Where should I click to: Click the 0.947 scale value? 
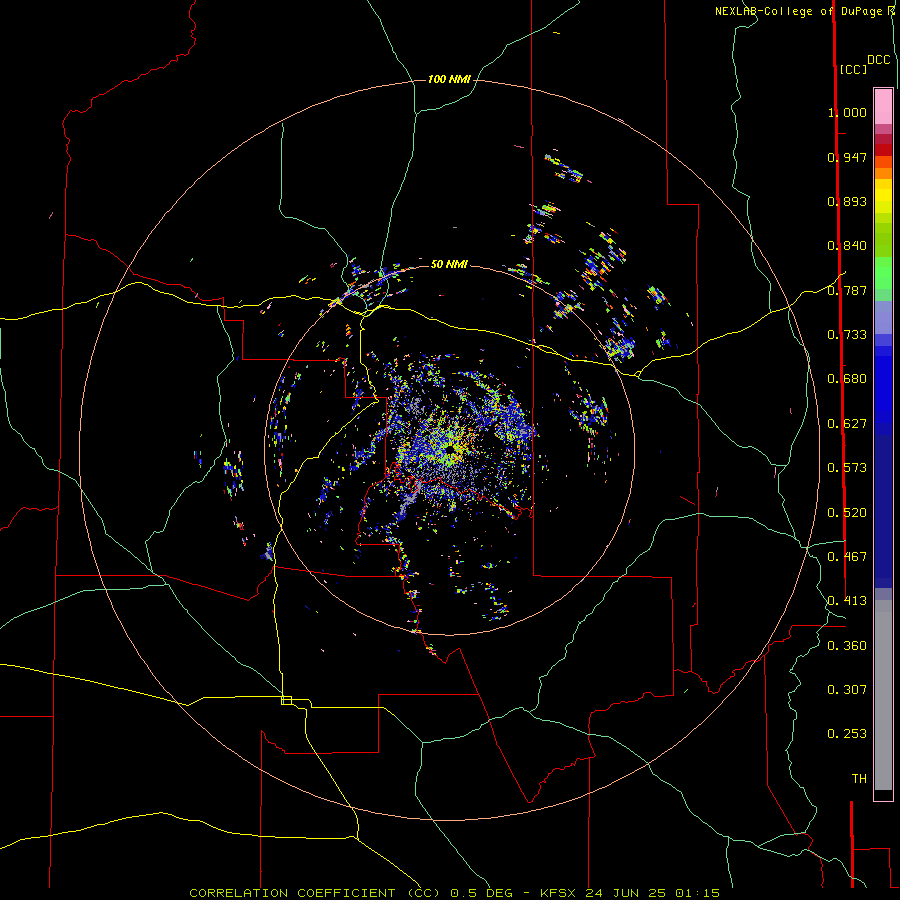pyautogui.click(x=847, y=157)
